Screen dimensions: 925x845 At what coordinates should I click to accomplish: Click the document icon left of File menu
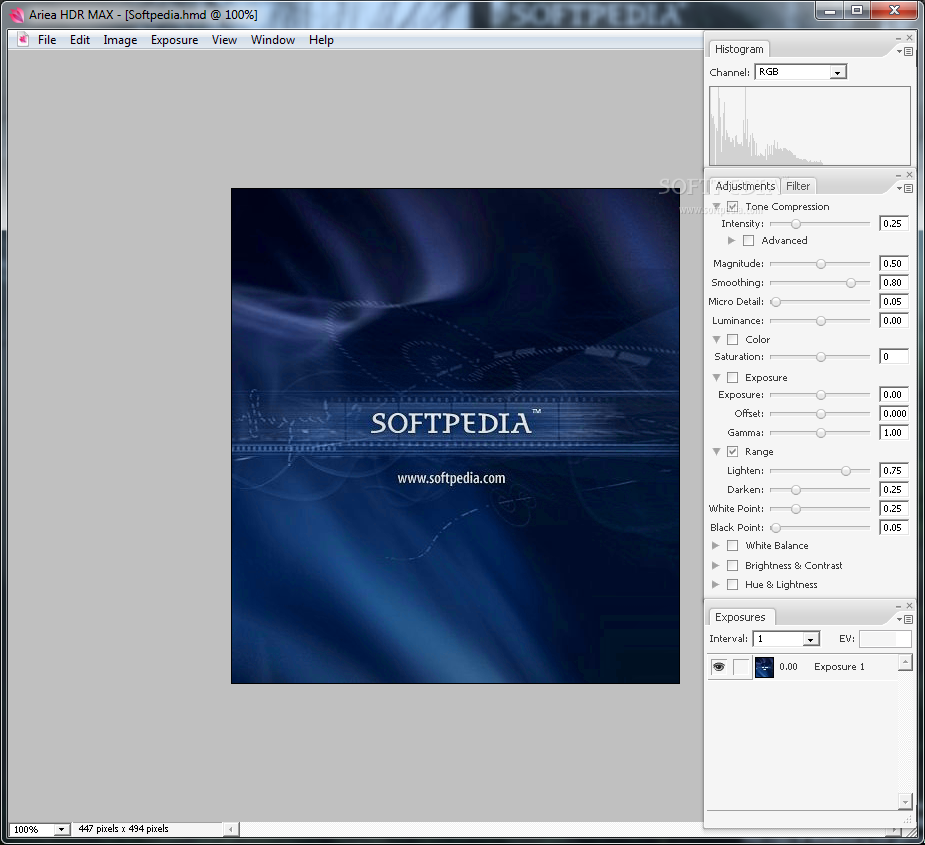point(23,40)
